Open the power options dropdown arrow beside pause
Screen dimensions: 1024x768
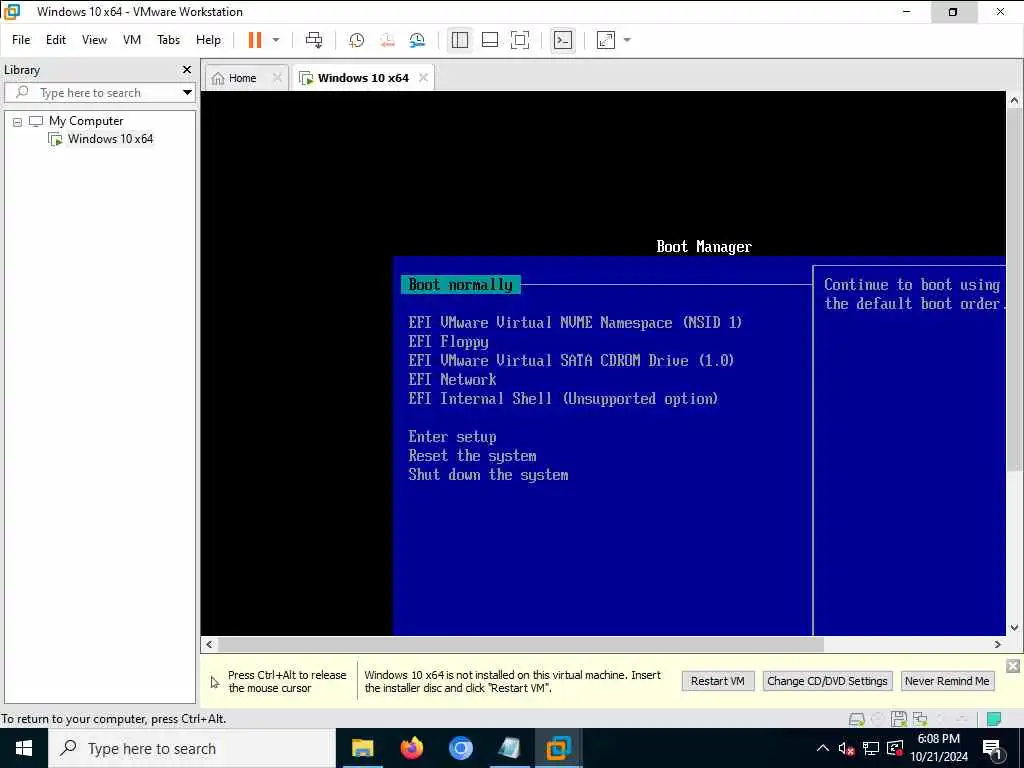(x=276, y=40)
